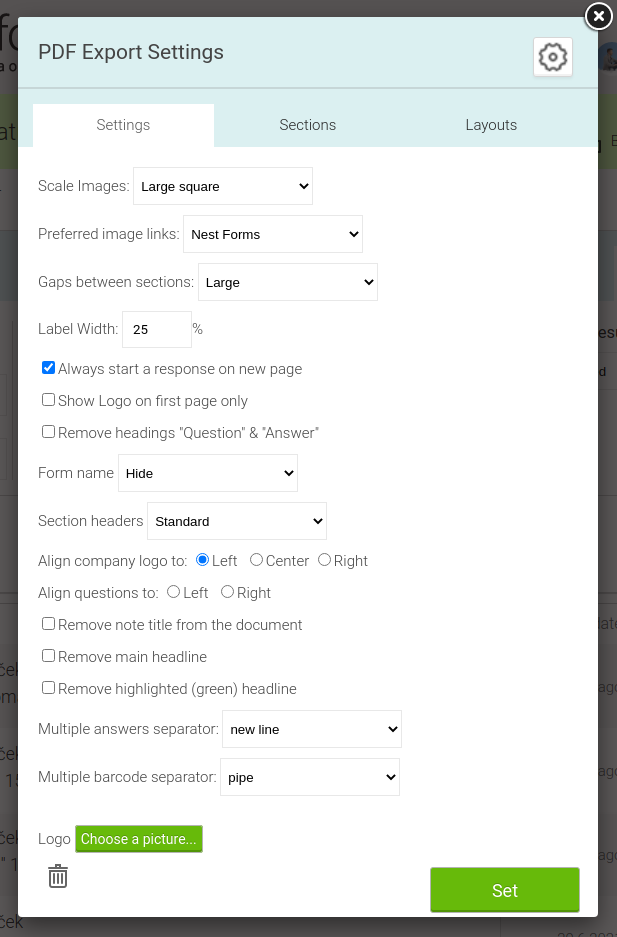The image size is (617, 937).
Task: Open the Multiple barcode separator dropdown
Action: [x=310, y=777]
